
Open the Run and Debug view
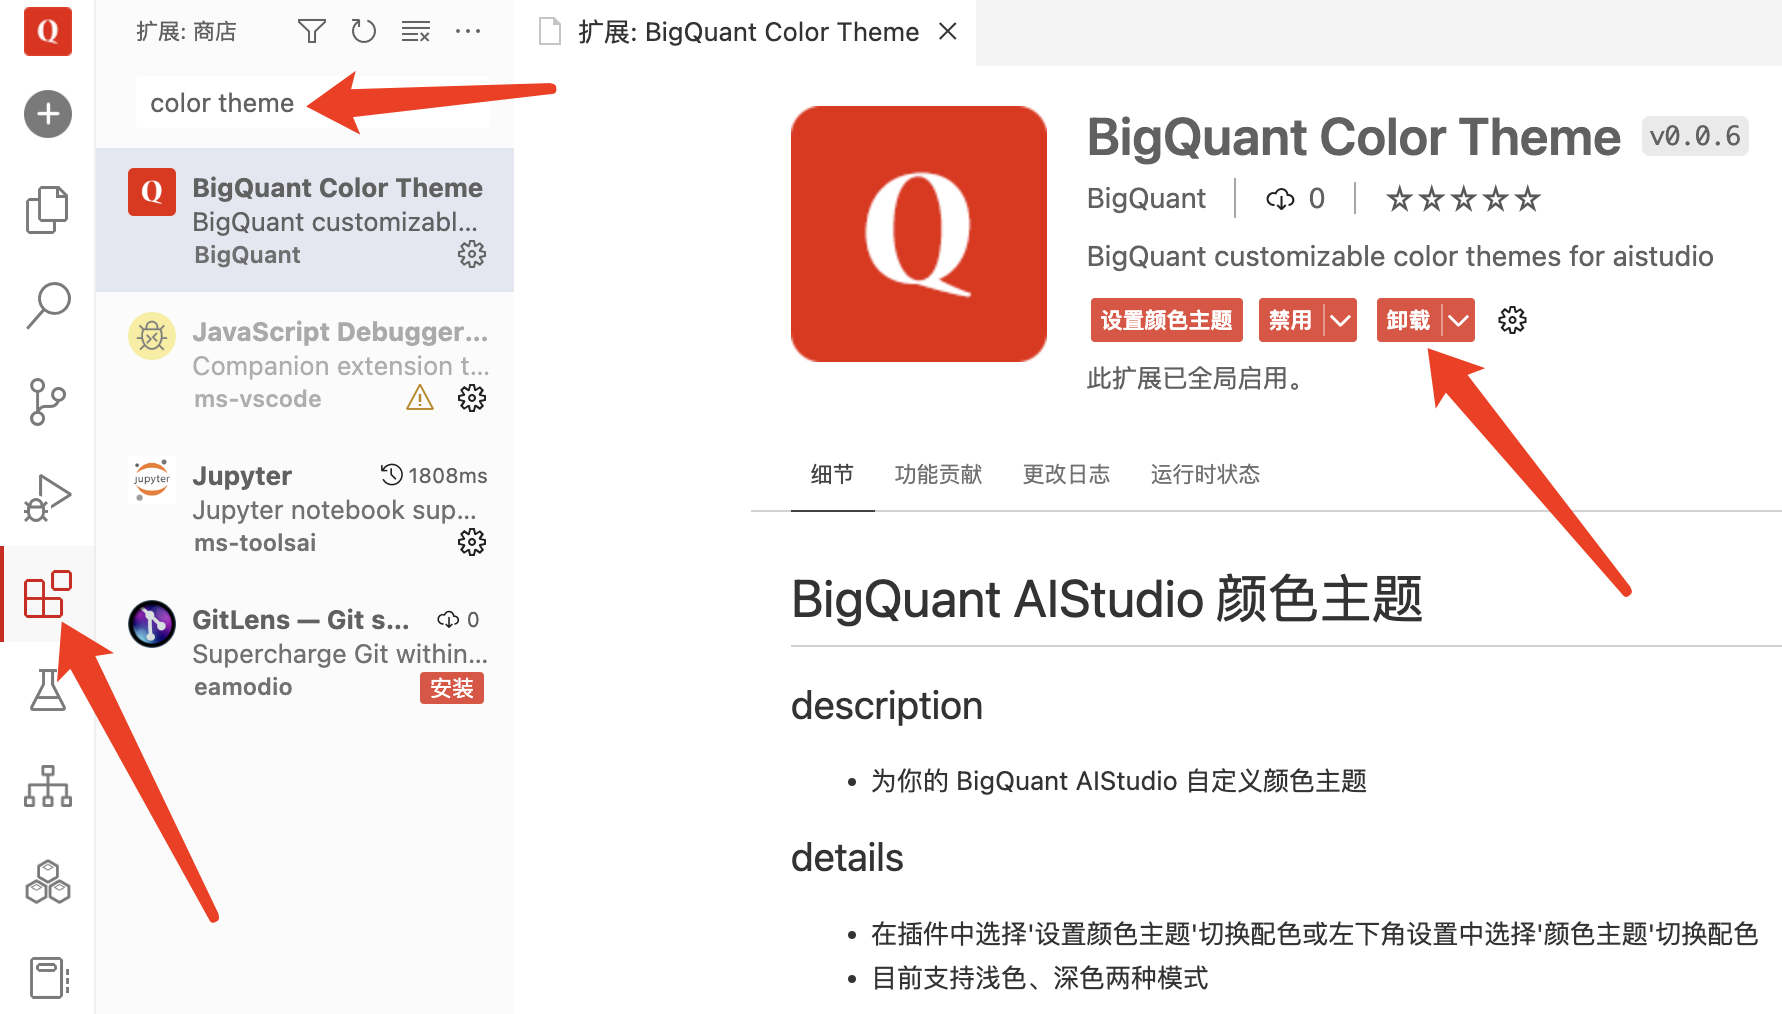[x=48, y=497]
